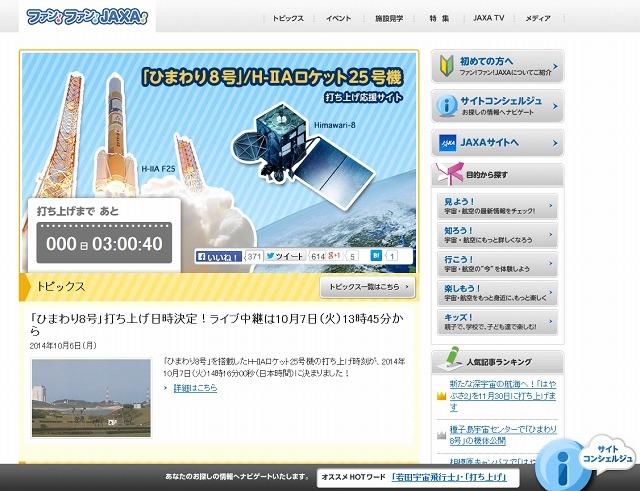640x491 pixels.
Task: Select the 楽しもう! category button
Action: click(497, 293)
